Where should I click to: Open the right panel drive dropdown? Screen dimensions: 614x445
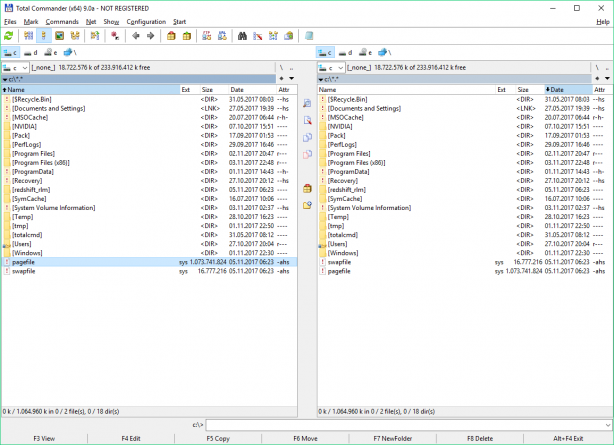pos(331,68)
